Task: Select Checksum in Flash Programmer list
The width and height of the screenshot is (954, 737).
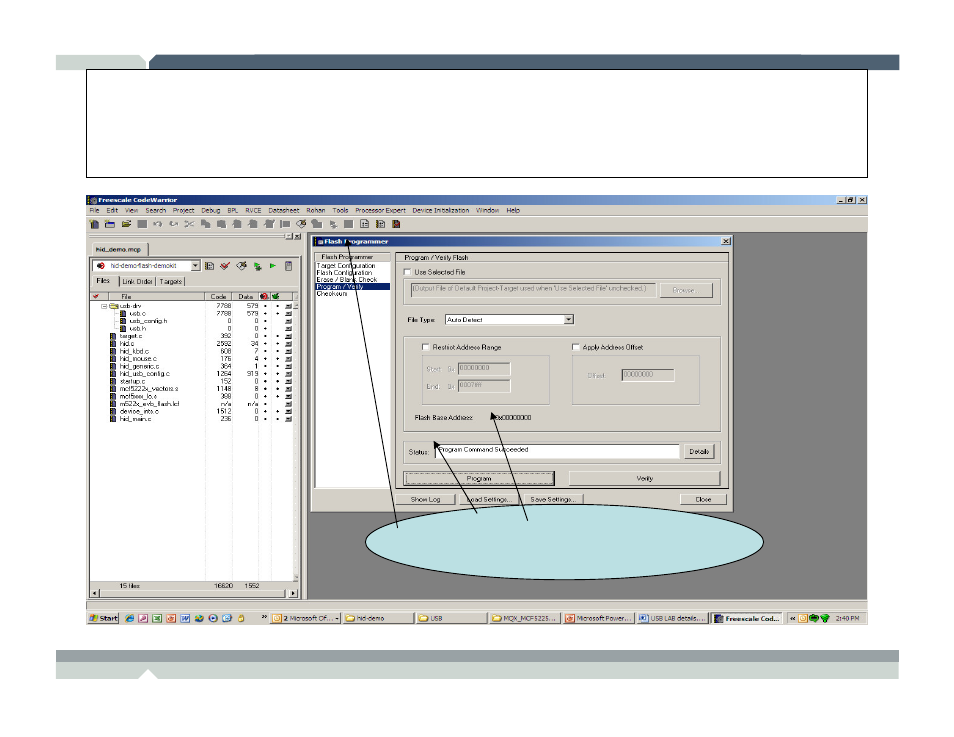Action: pyautogui.click(x=332, y=294)
